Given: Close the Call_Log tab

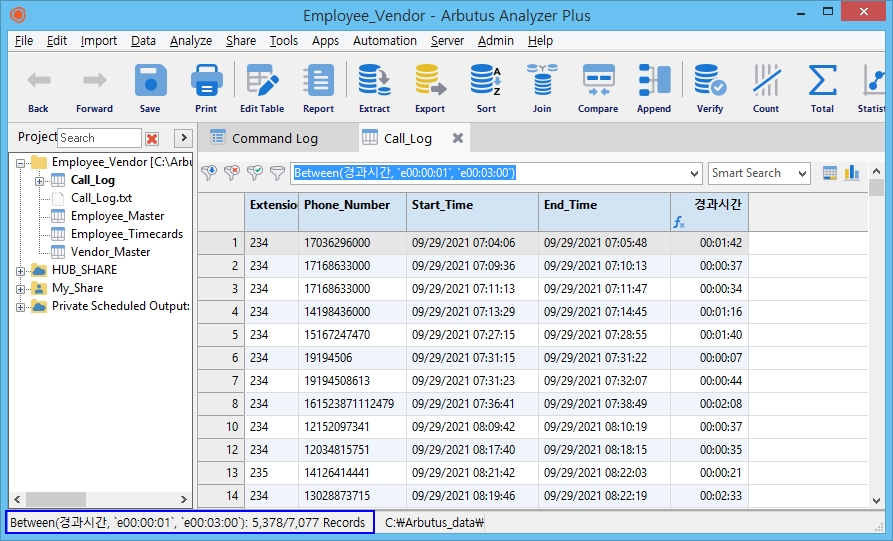Looking at the screenshot, I should click(457, 138).
